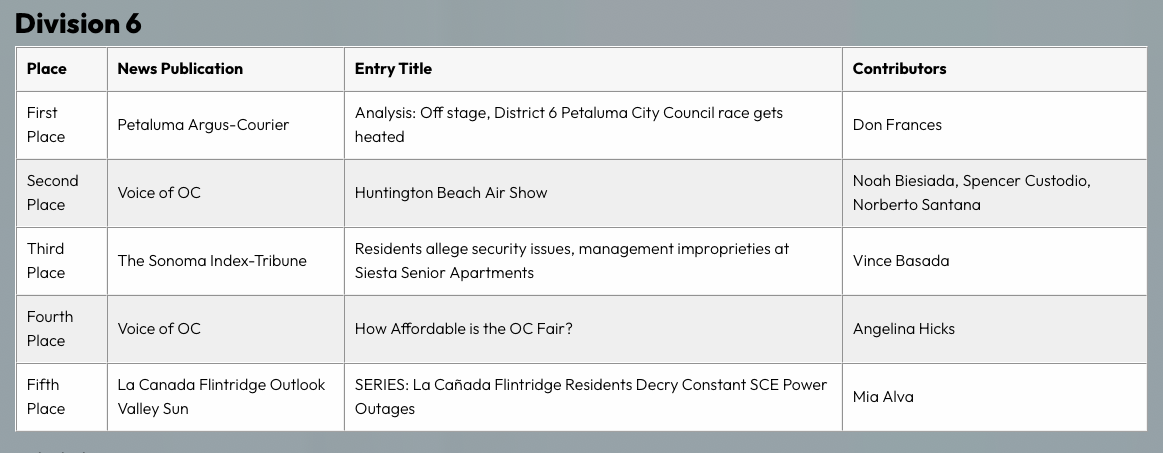Click the Contributors column header

pos(899,69)
